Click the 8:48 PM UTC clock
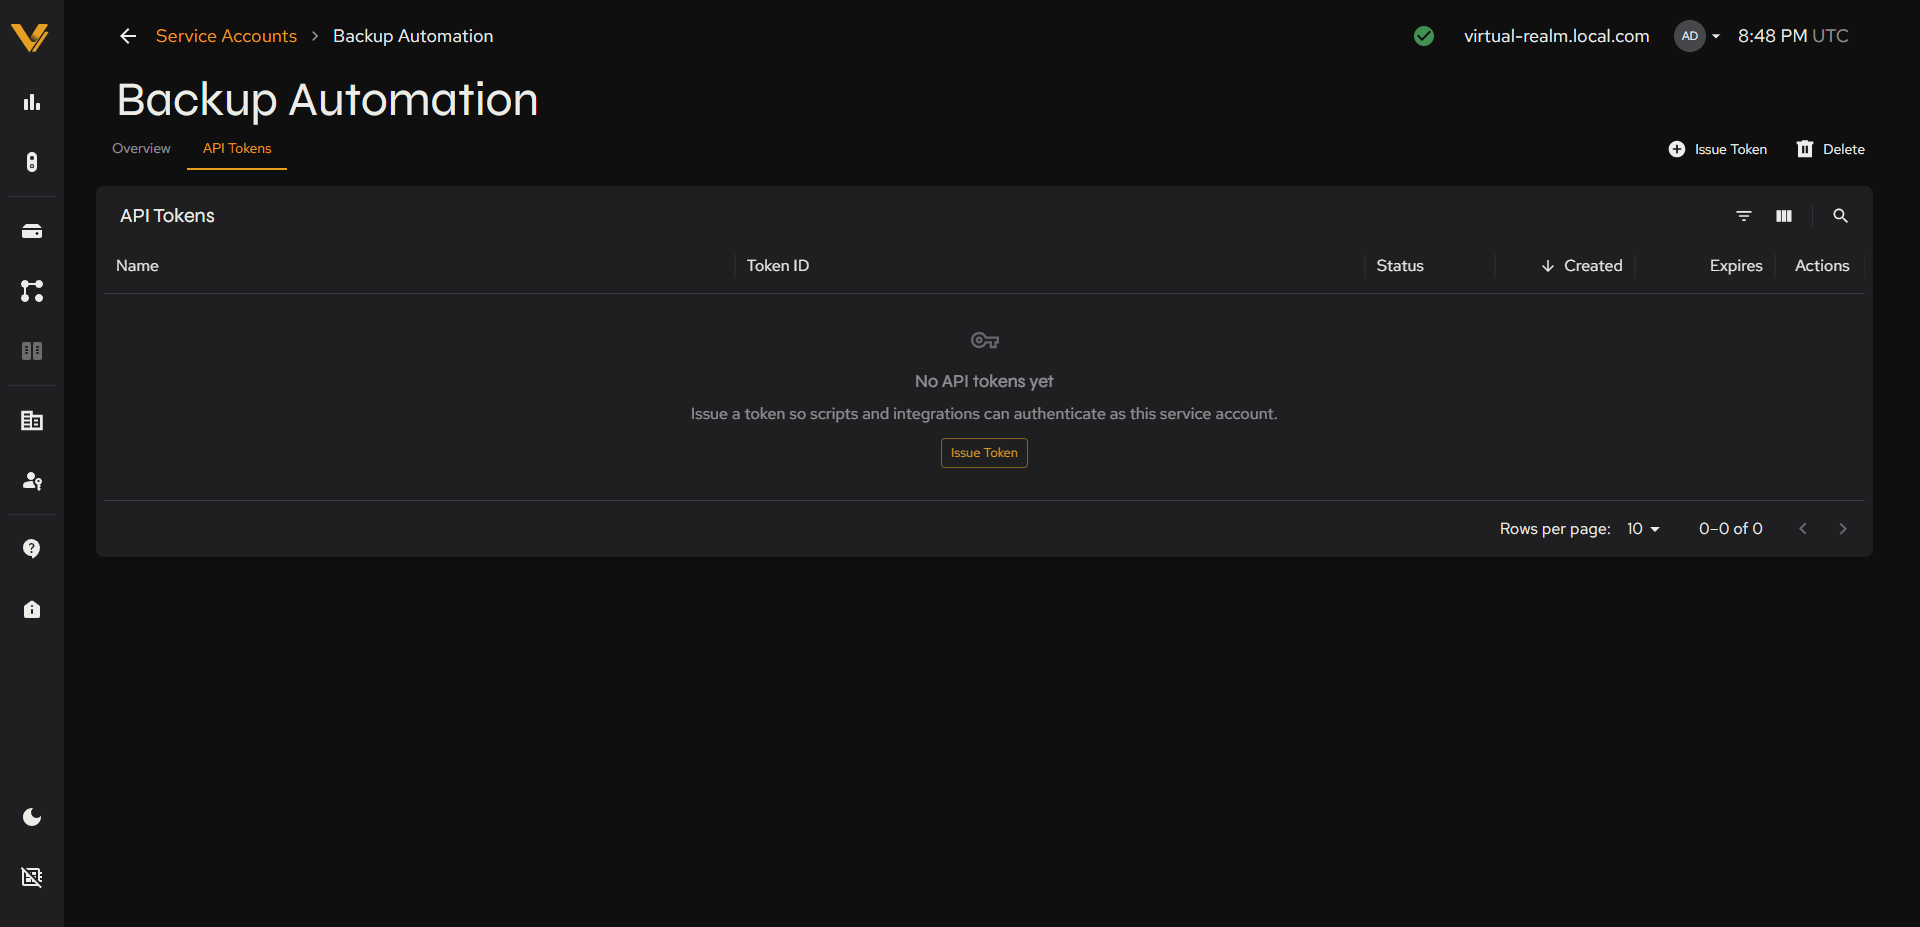This screenshot has width=1920, height=927. point(1793,36)
